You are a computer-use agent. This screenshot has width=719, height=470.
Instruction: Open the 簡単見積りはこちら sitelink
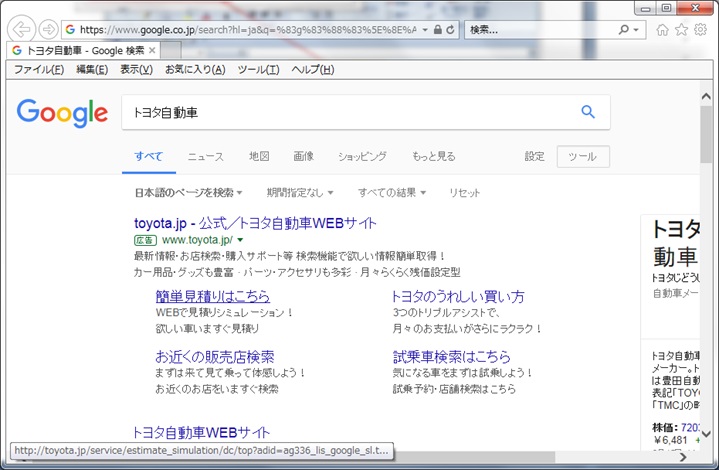coord(213,297)
